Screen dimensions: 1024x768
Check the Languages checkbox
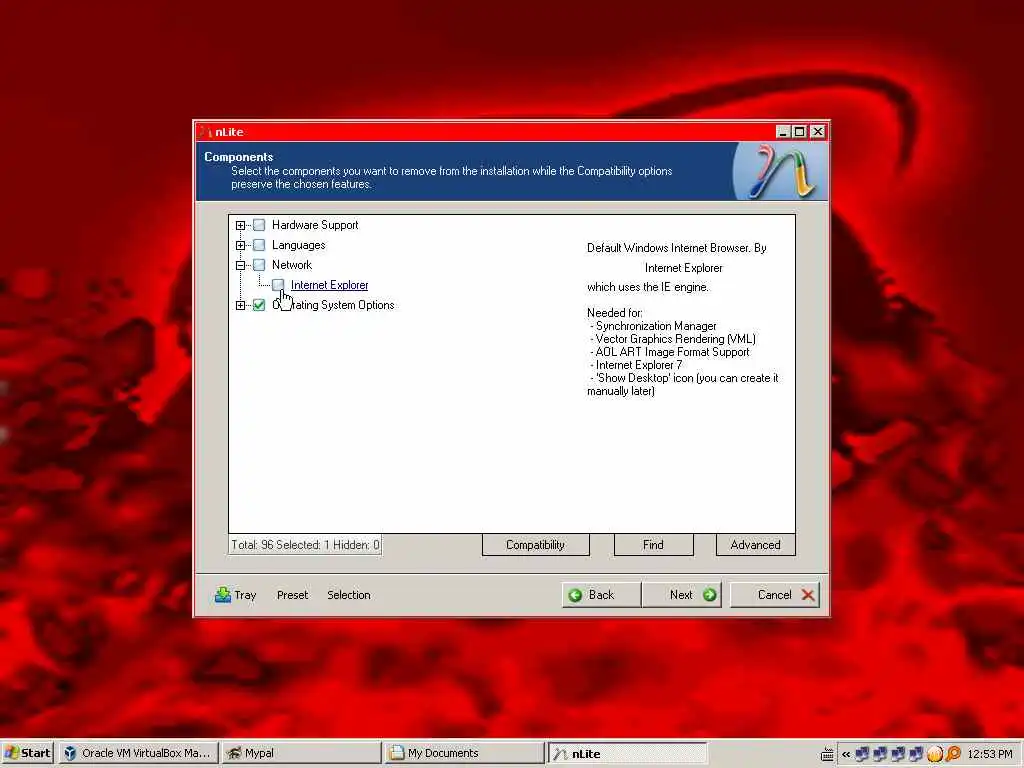pyautogui.click(x=259, y=246)
